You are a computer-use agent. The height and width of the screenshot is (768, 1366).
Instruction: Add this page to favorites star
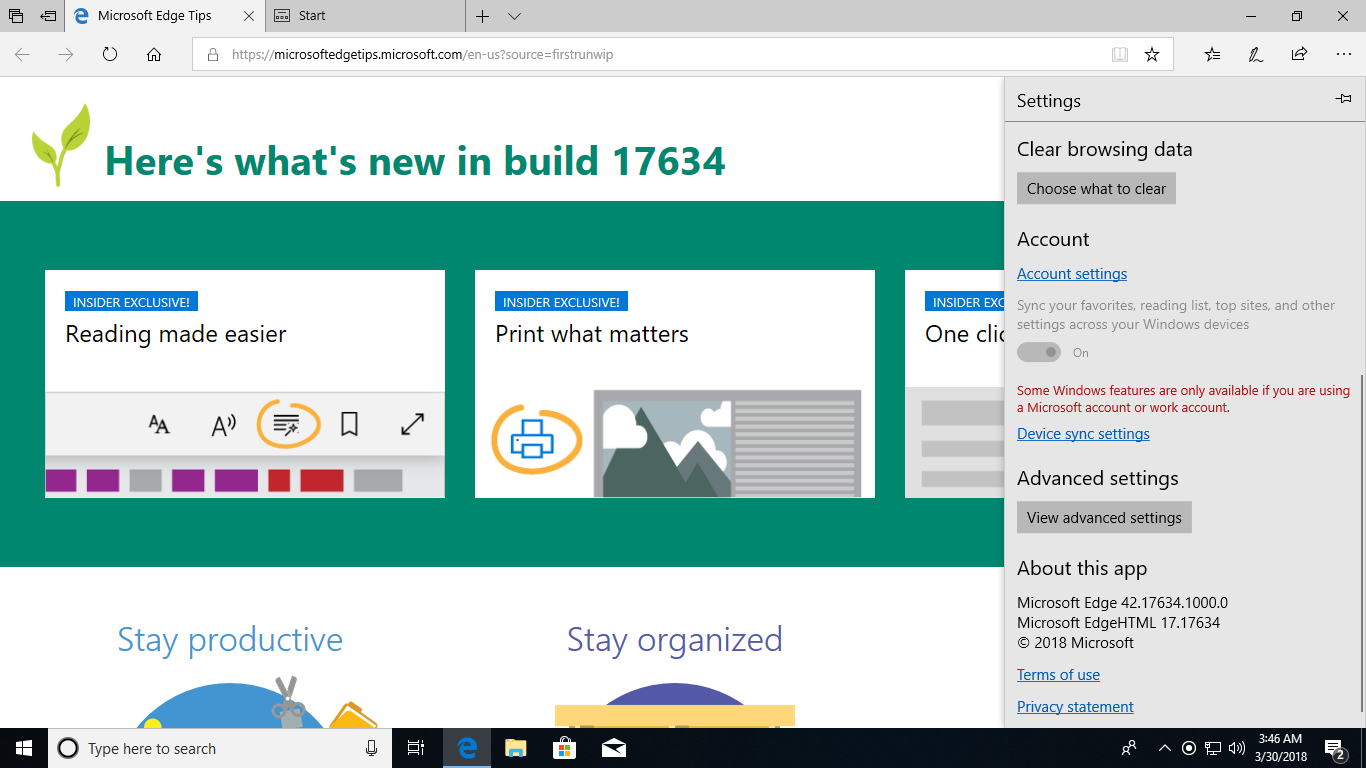click(1152, 55)
